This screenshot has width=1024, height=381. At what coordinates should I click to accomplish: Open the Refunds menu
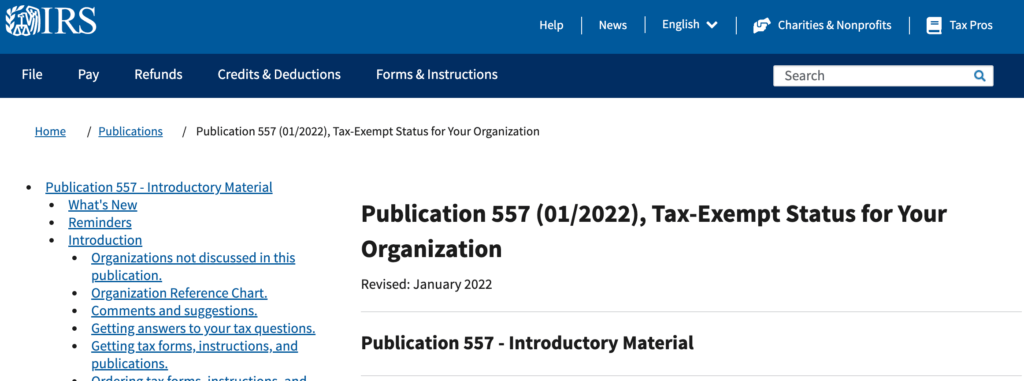click(x=158, y=75)
